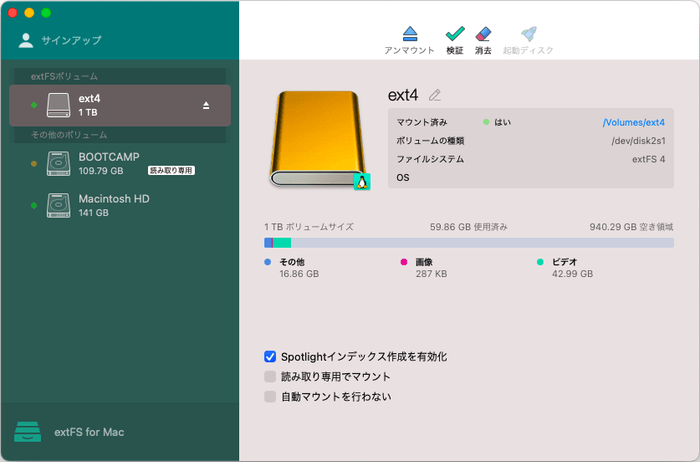The image size is (700, 462).
Task: Click the pink 画像 legend dot
Action: pyautogui.click(x=404, y=262)
